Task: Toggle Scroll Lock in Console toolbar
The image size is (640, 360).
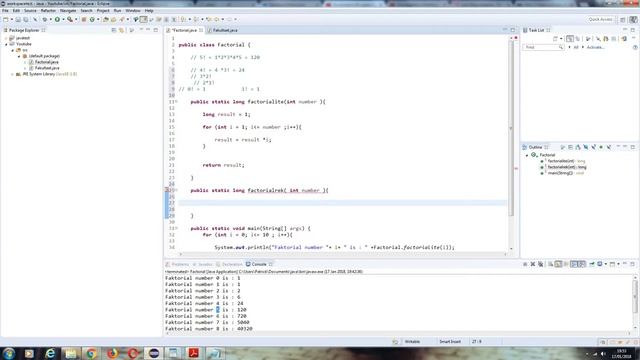Action: coord(558,264)
